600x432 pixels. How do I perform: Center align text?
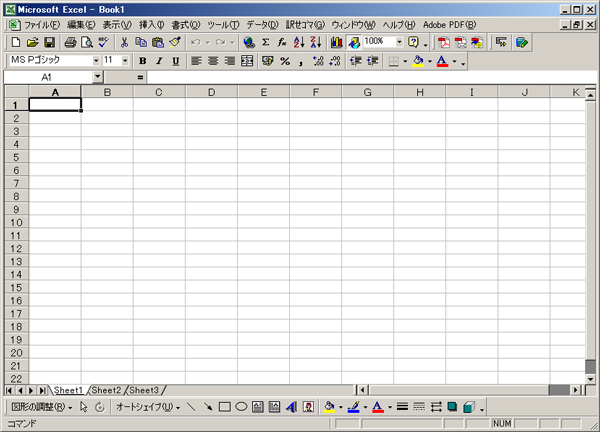(213, 61)
